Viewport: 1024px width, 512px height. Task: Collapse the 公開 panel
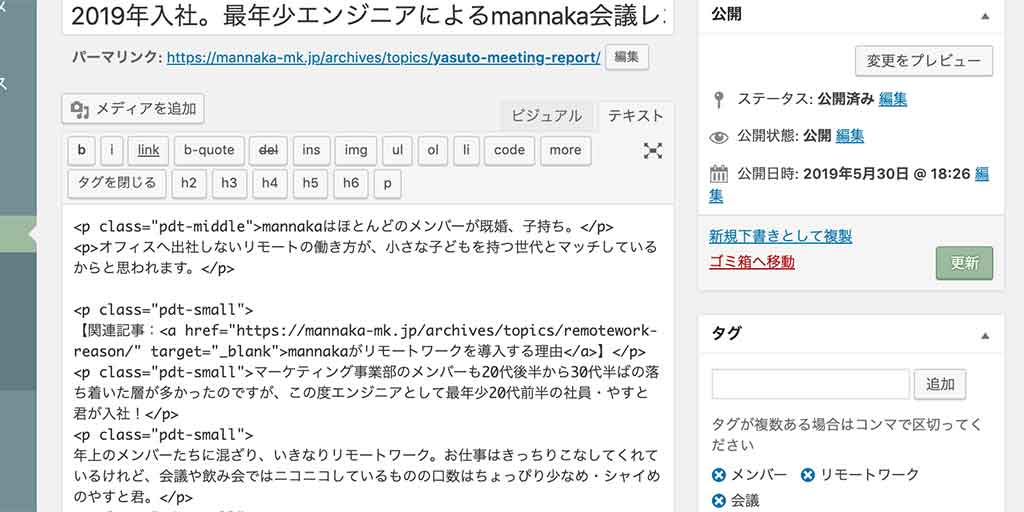(984, 16)
